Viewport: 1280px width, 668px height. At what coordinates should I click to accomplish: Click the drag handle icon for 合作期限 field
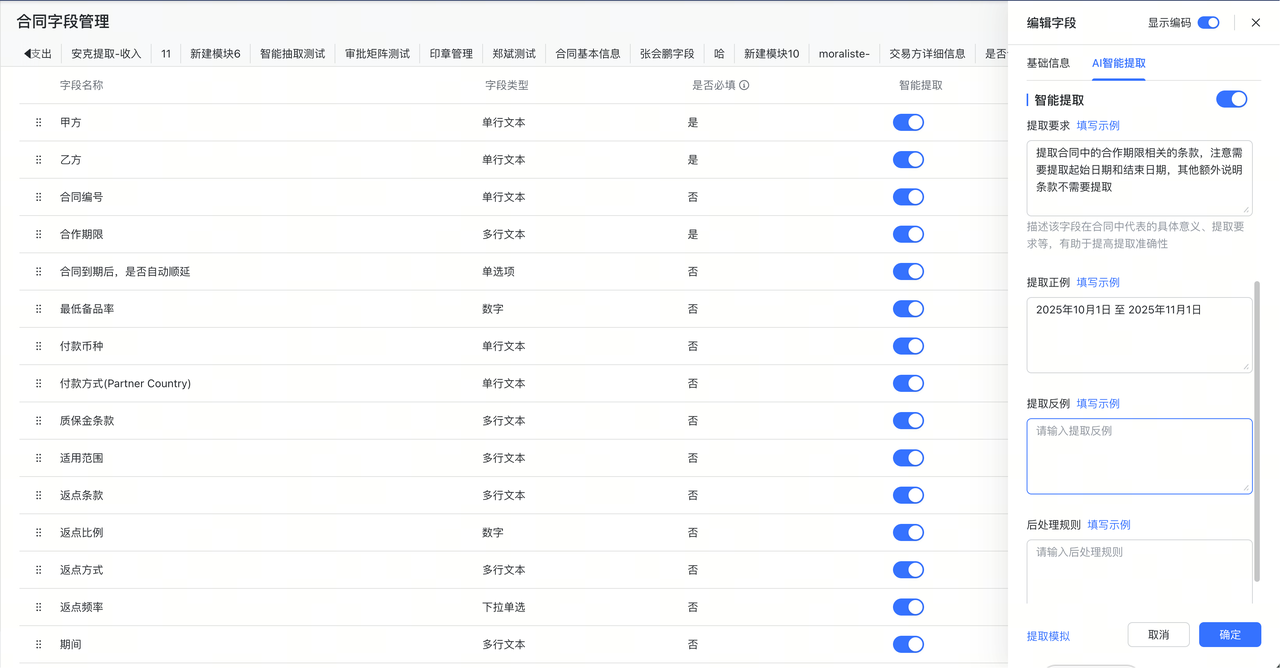pyautogui.click(x=37, y=234)
